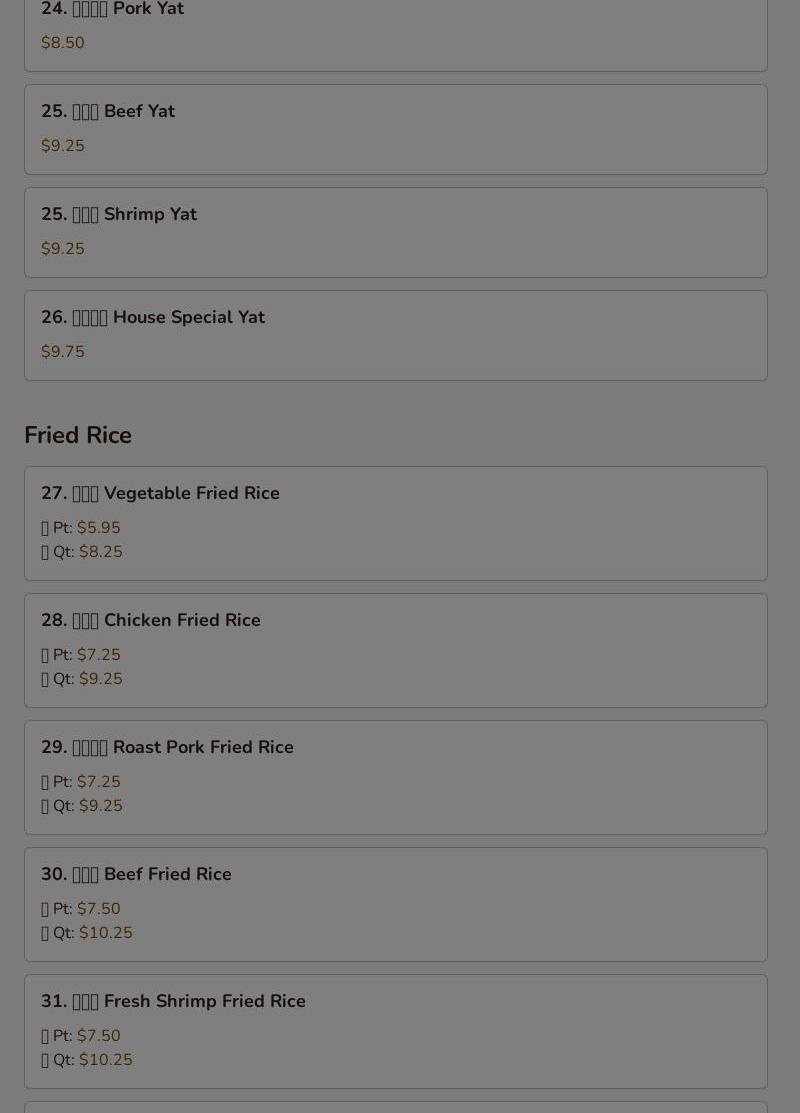Click the $8.25 quart price for Vegetable Fried Rice
The height and width of the screenshot is (1113, 800).
coord(101,552)
